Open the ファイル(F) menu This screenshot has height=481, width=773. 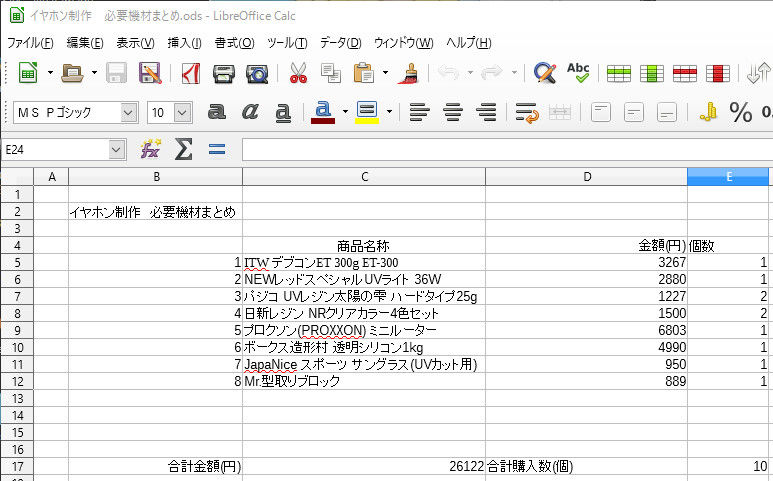click(30, 43)
